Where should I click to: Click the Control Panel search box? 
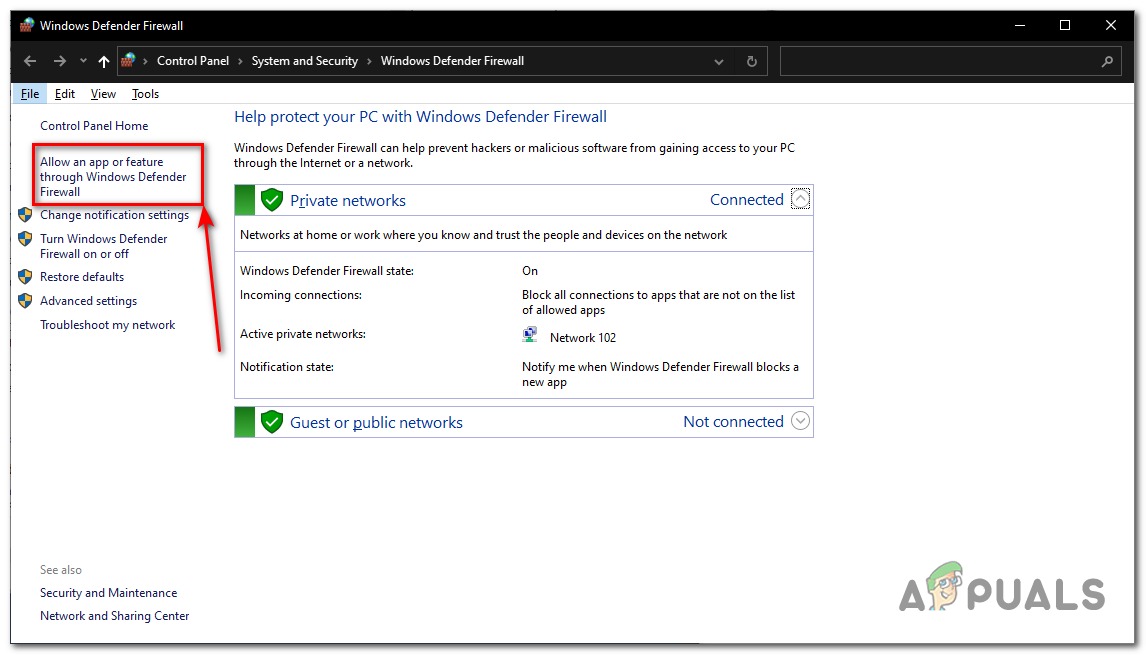(940, 61)
